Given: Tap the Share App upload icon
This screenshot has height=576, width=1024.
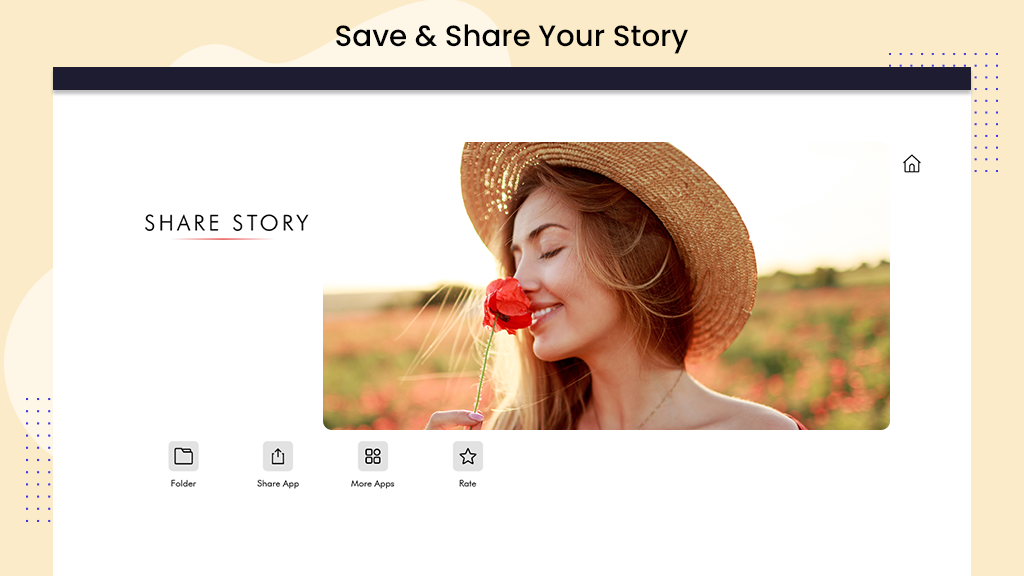Looking at the screenshot, I should coord(278,456).
